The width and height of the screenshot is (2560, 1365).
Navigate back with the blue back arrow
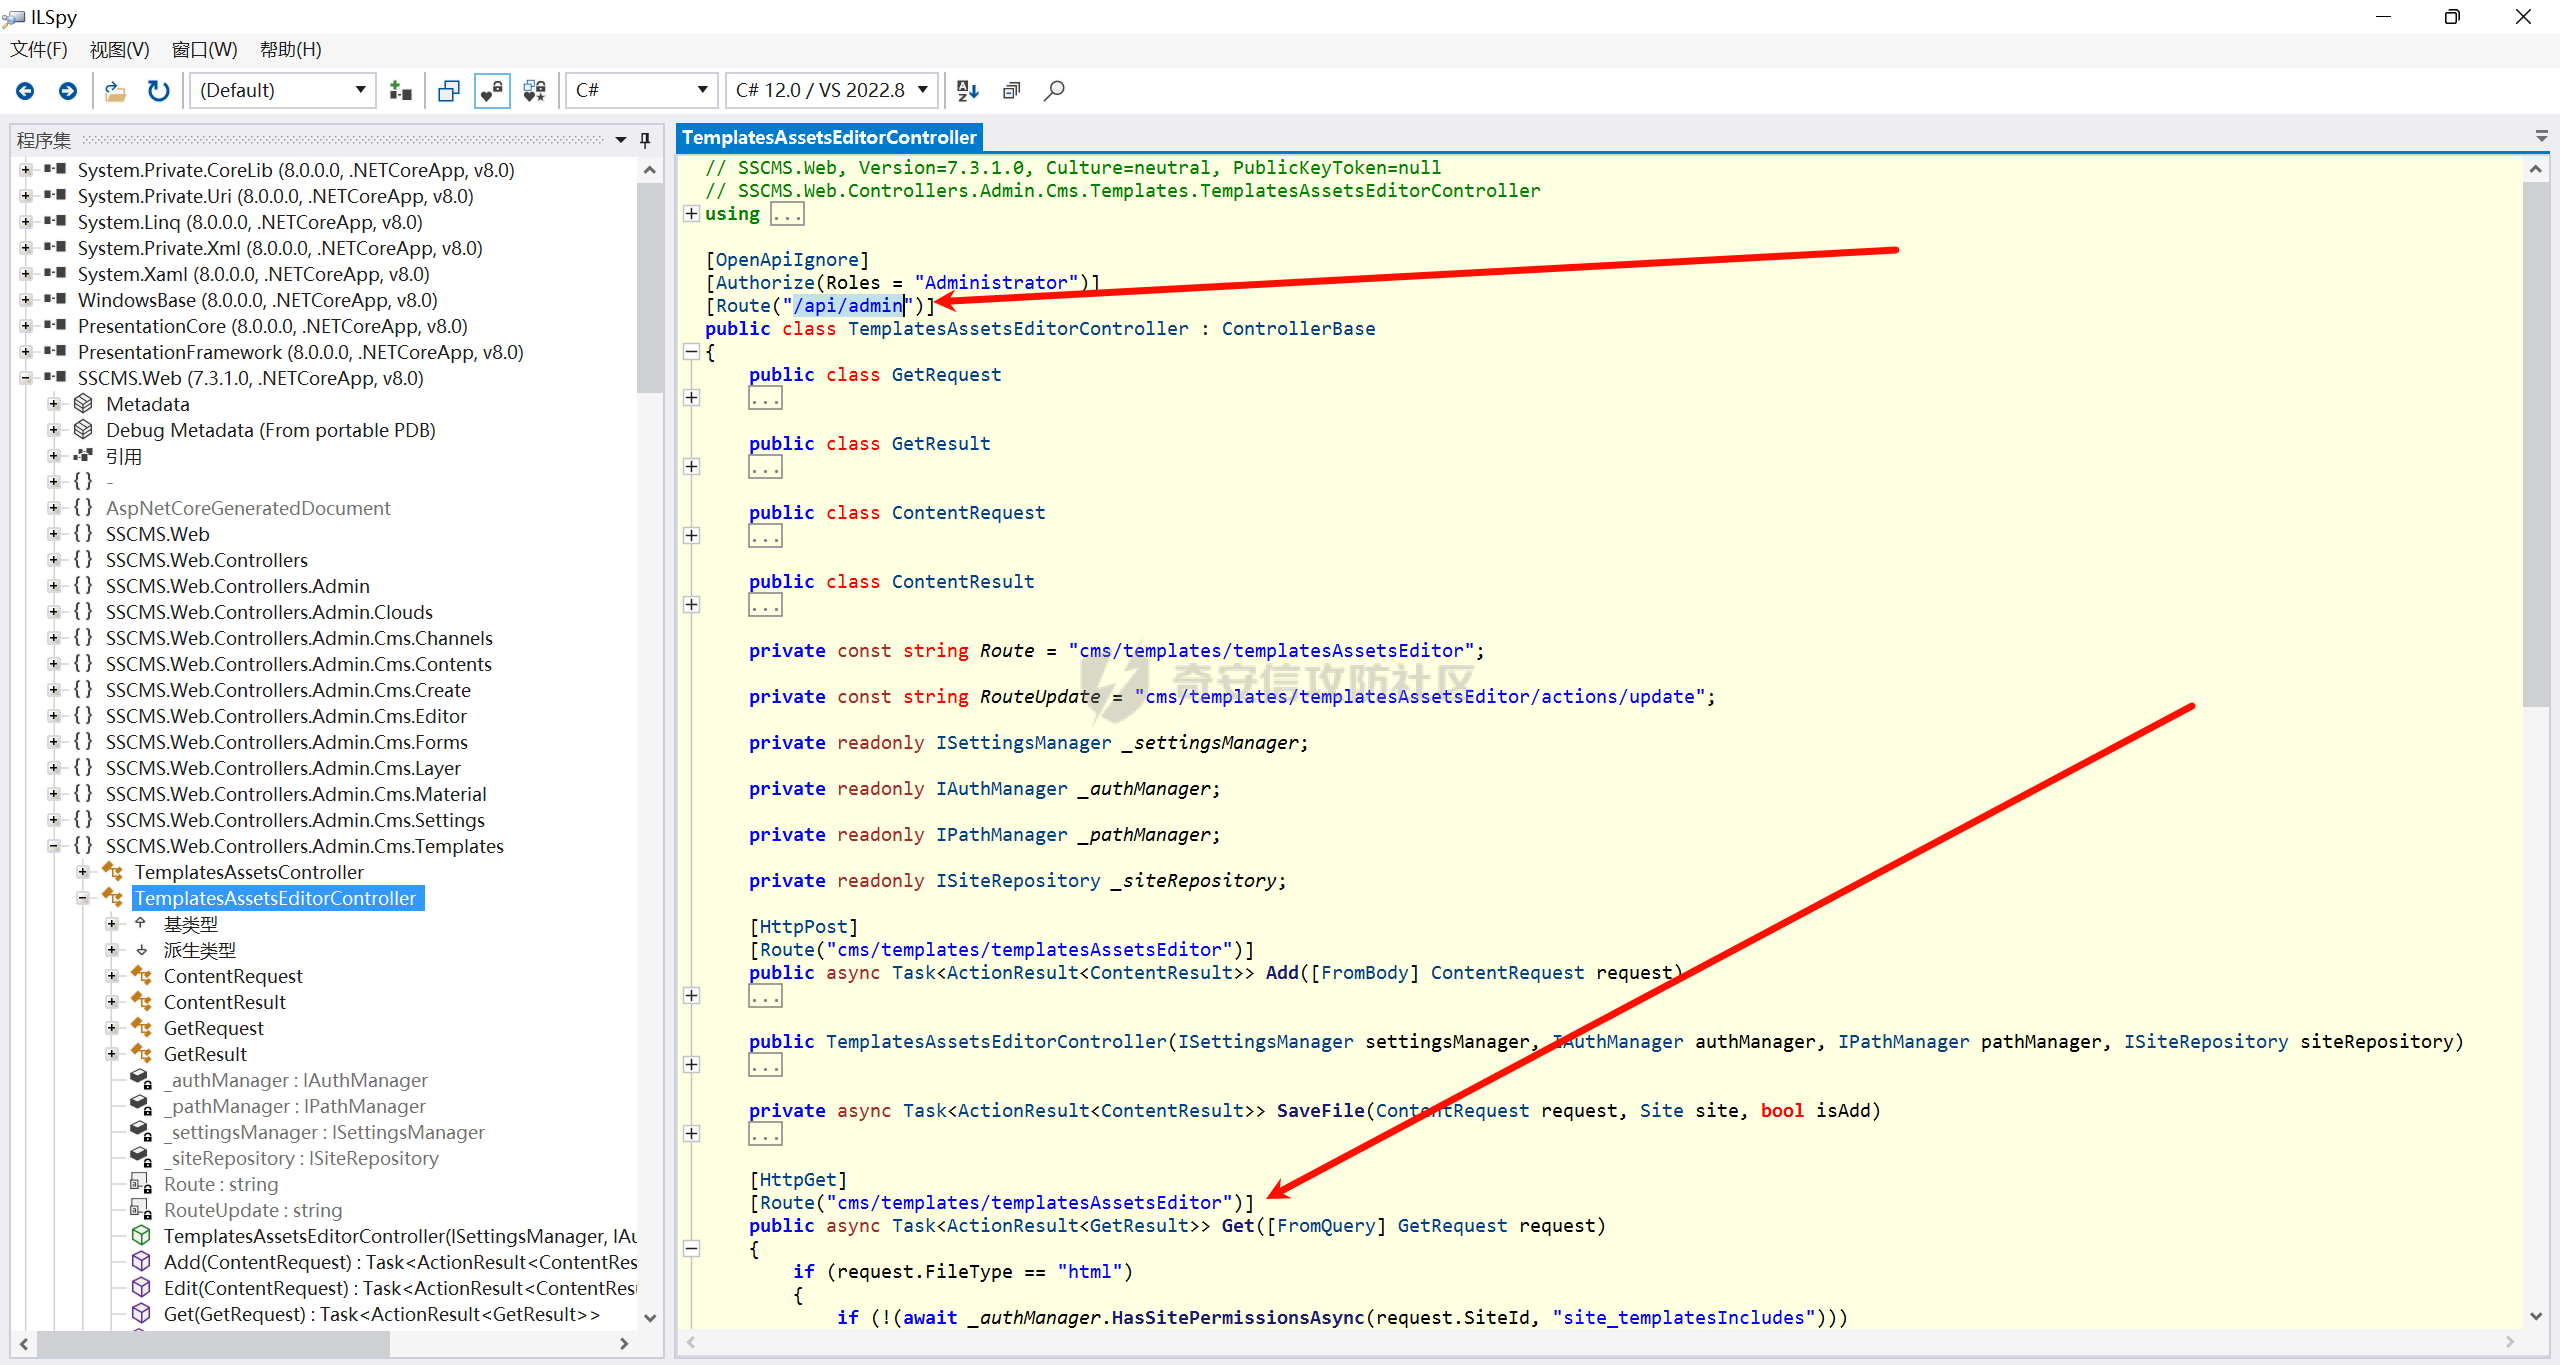[25, 91]
